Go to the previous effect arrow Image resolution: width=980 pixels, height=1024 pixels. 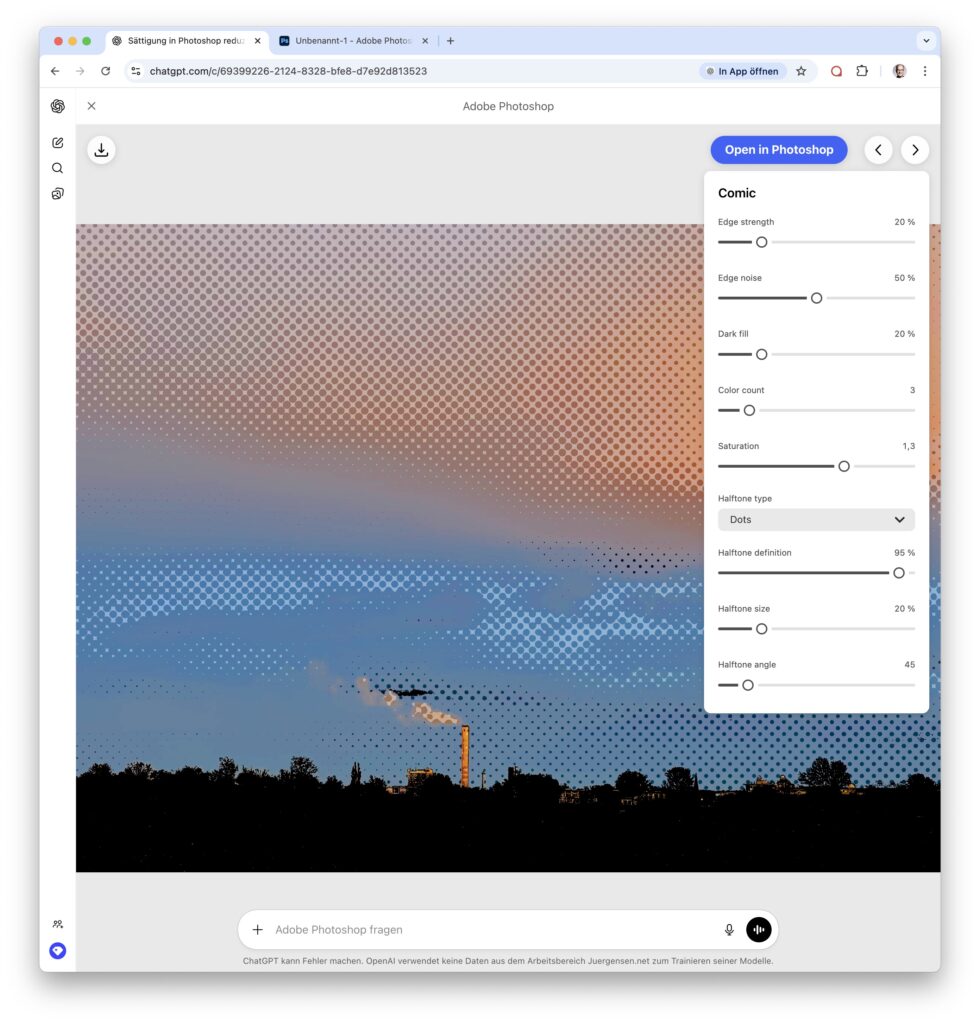878,150
